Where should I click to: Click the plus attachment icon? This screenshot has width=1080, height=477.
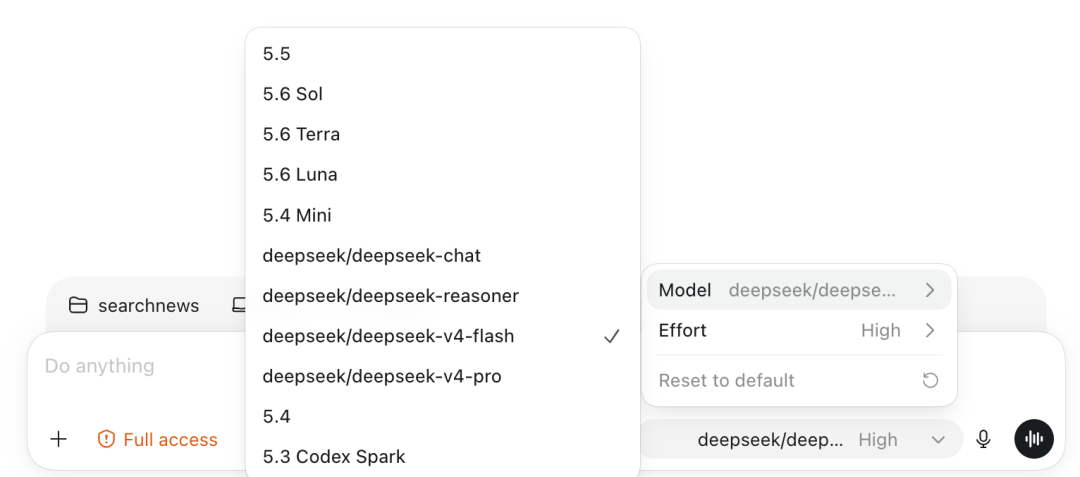tap(59, 439)
